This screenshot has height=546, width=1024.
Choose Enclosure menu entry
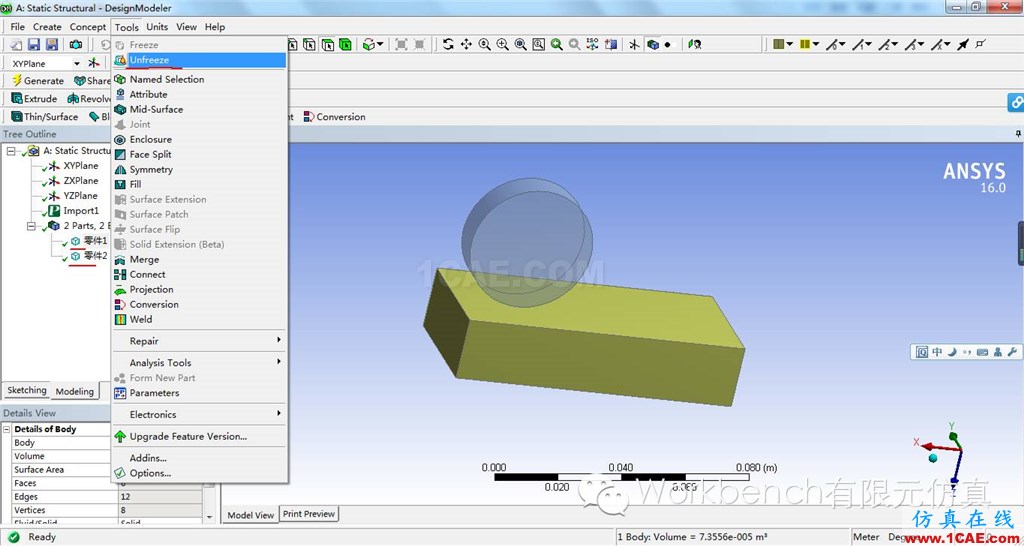tap(199, 139)
